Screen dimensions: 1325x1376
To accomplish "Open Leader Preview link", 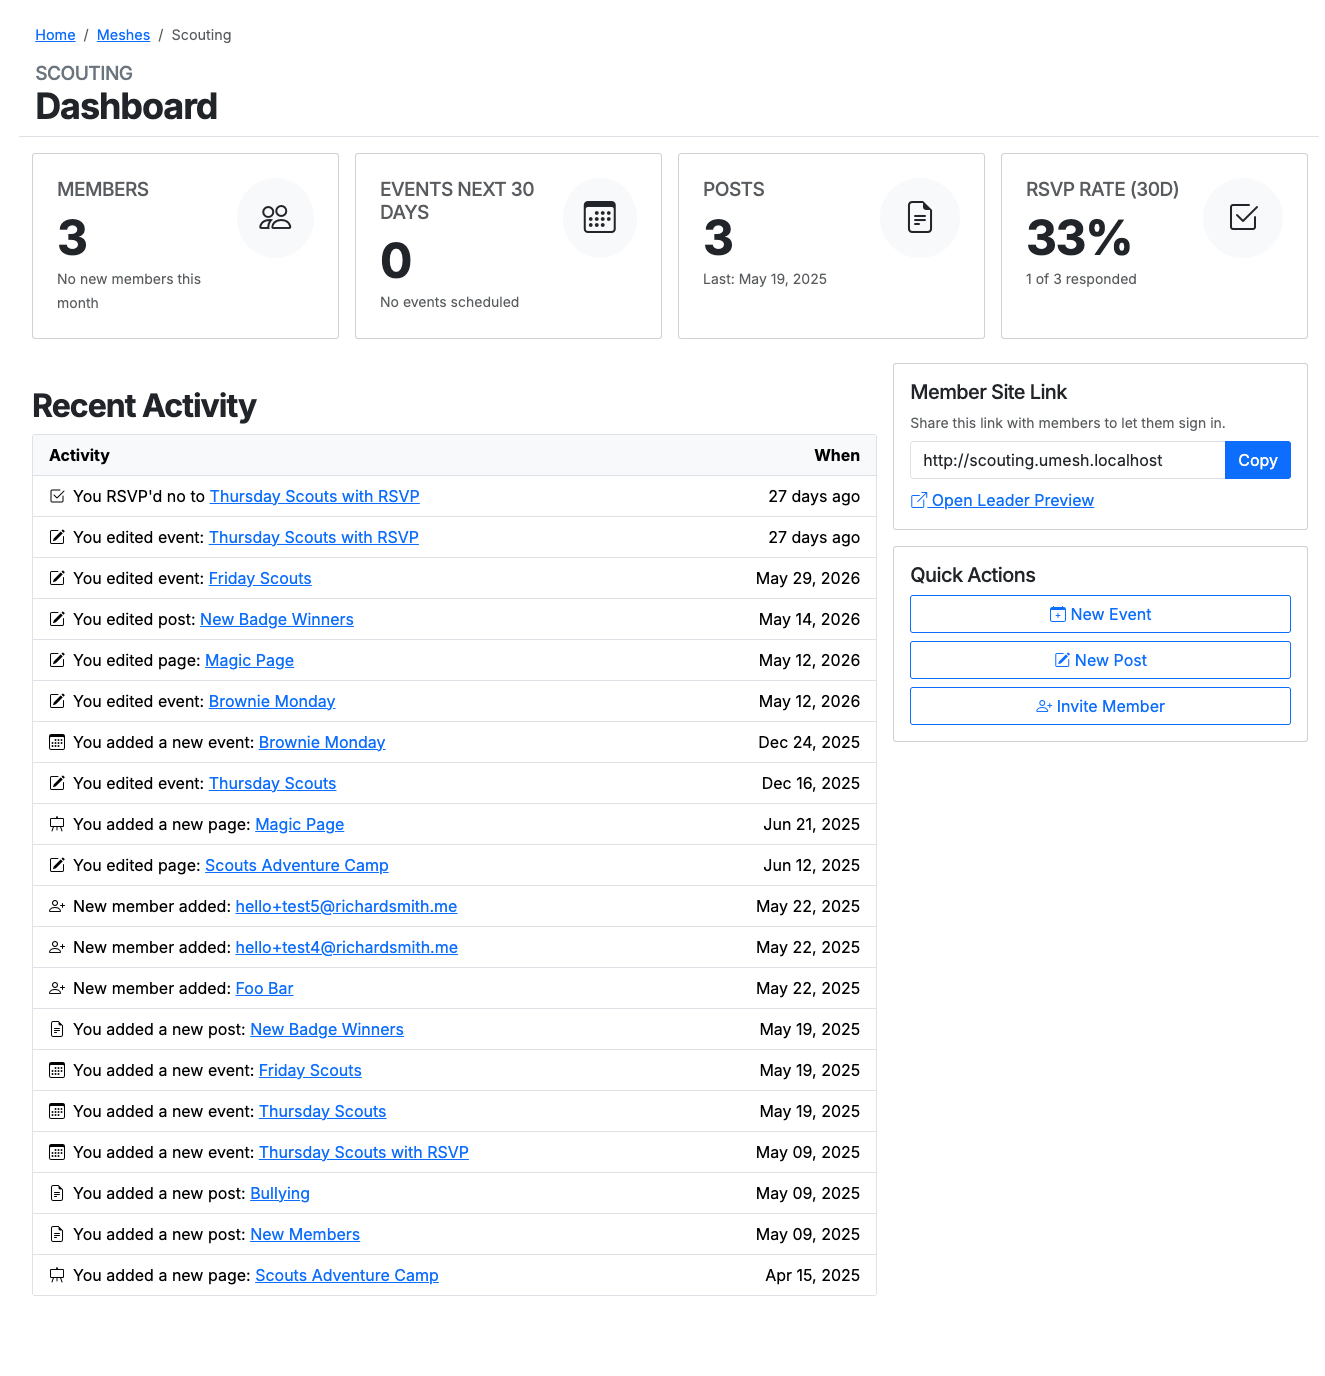I will (x=1002, y=500).
